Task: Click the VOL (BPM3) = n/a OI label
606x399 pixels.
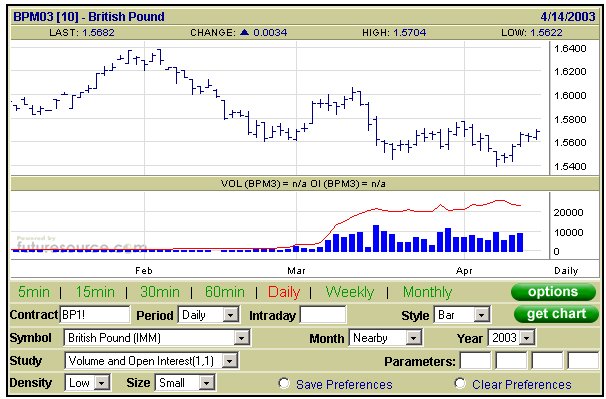Action: [303, 184]
